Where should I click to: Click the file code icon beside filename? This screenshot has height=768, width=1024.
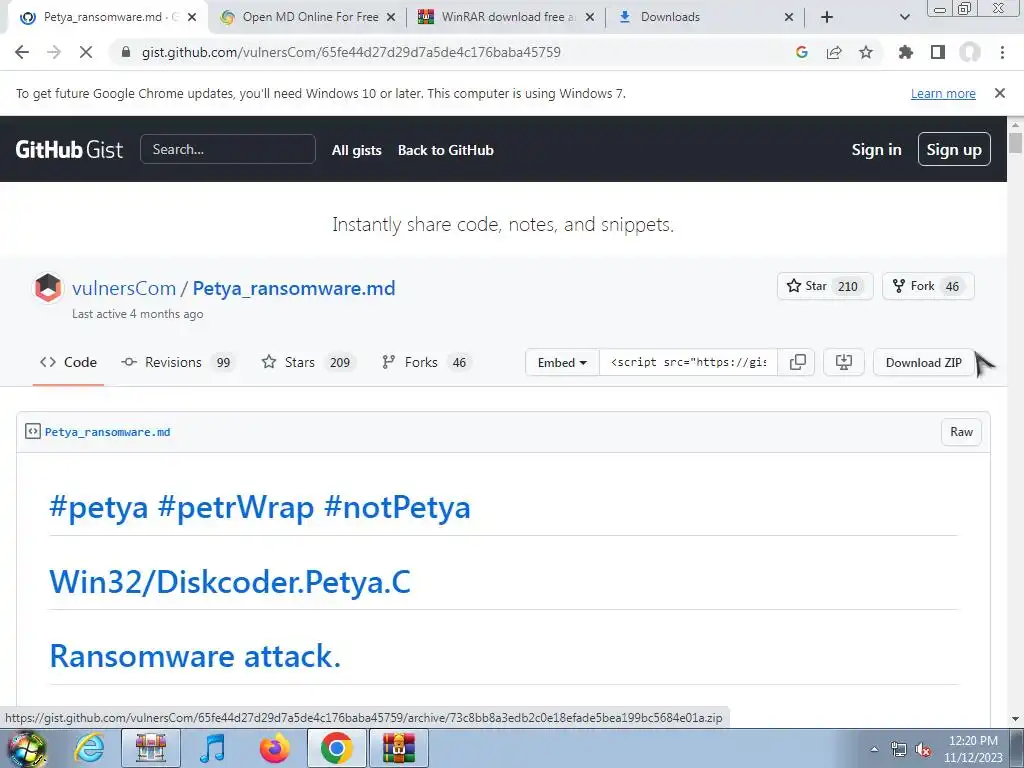tap(33, 432)
